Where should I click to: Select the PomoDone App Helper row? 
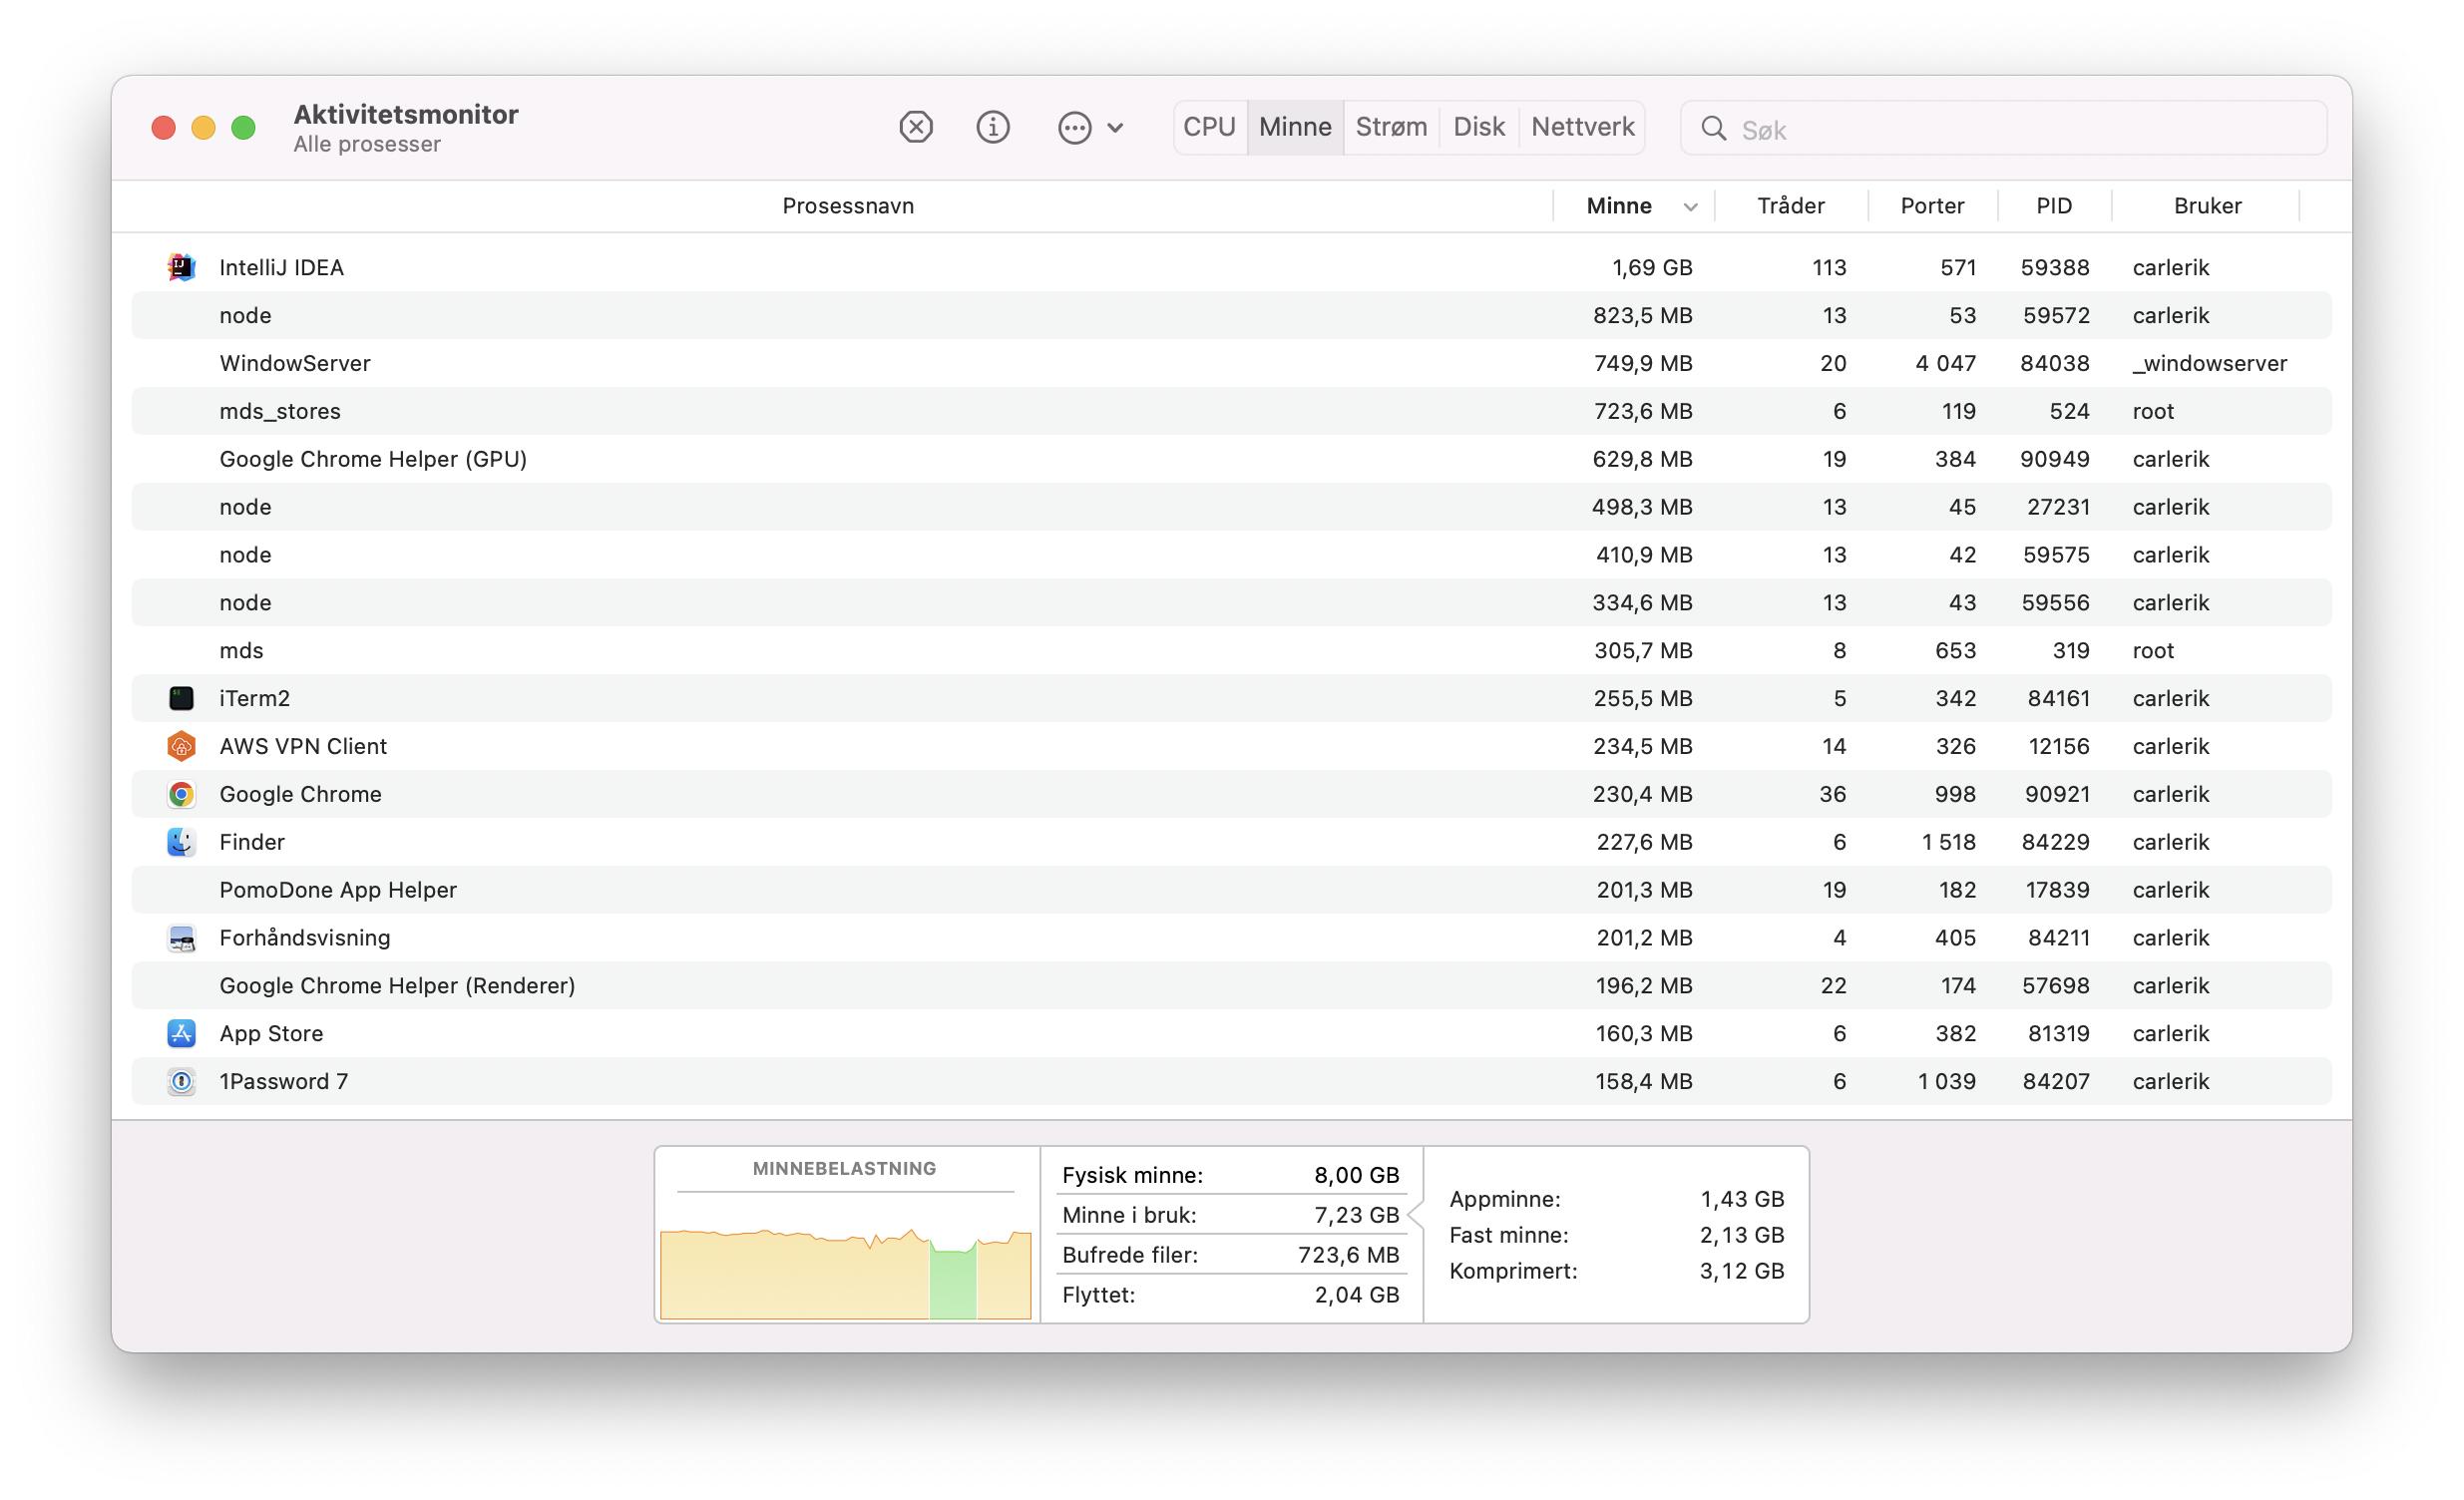(x=1231, y=890)
